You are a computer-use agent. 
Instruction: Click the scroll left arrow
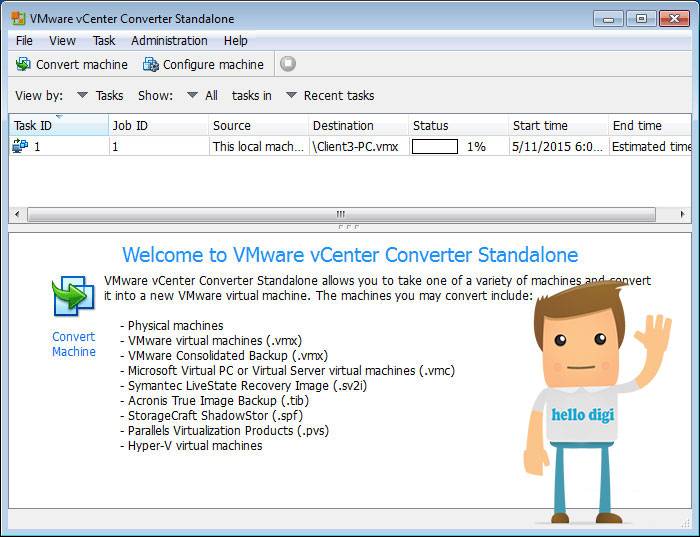tap(17, 214)
